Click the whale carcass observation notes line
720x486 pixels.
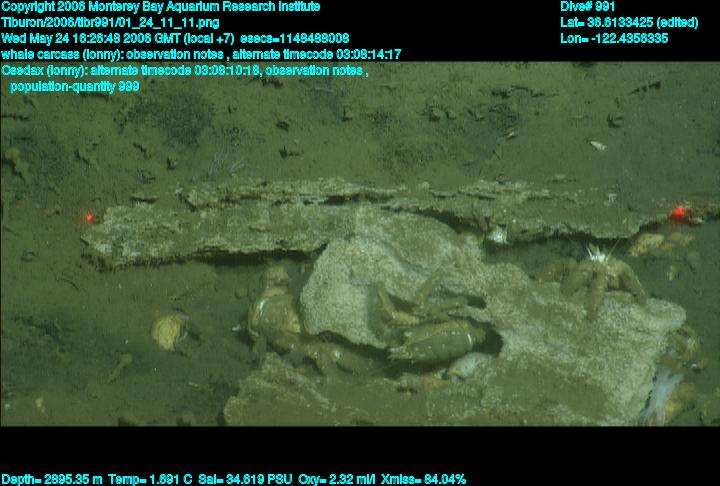[x=201, y=54]
